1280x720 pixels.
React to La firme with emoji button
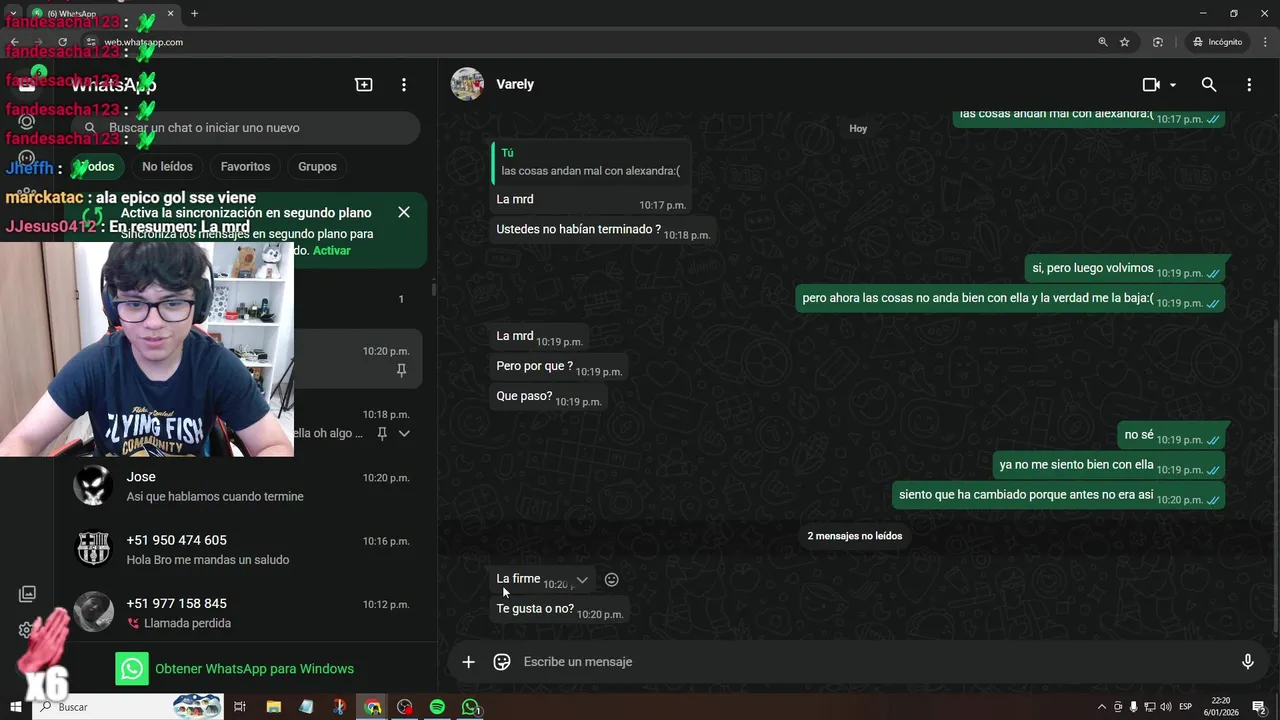coord(612,580)
